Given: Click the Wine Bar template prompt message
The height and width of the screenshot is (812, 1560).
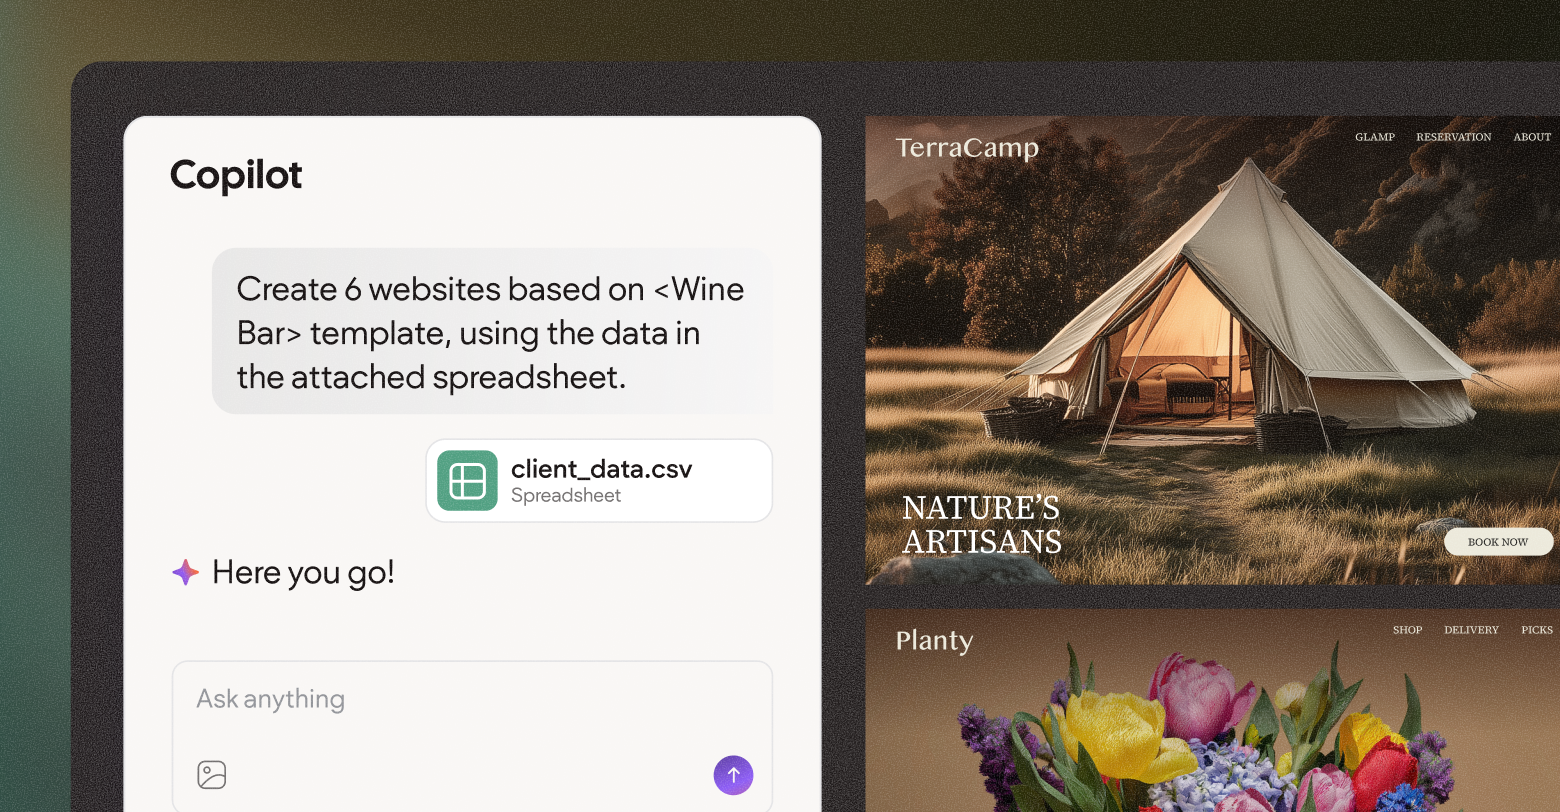Looking at the screenshot, I should point(492,332).
